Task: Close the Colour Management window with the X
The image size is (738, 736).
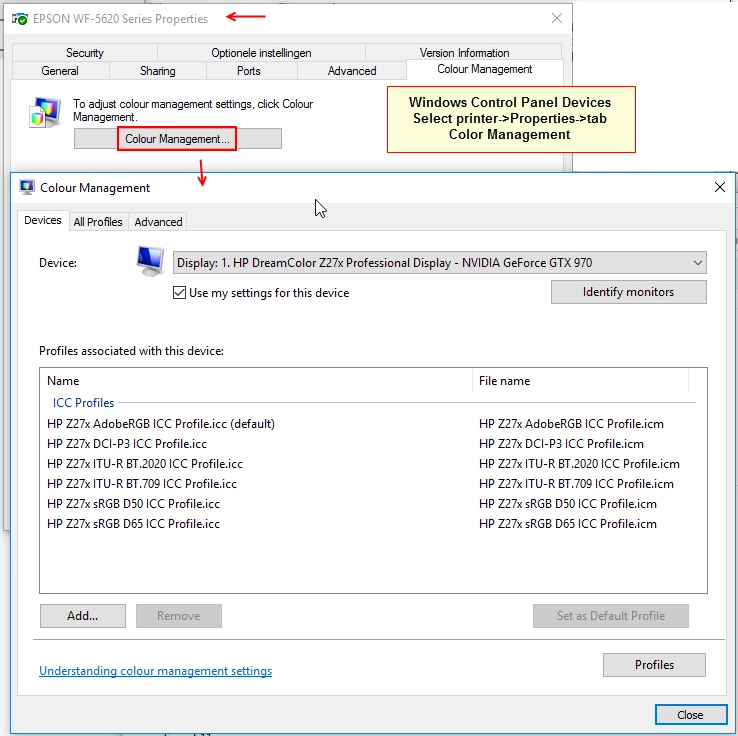Action: (x=720, y=187)
